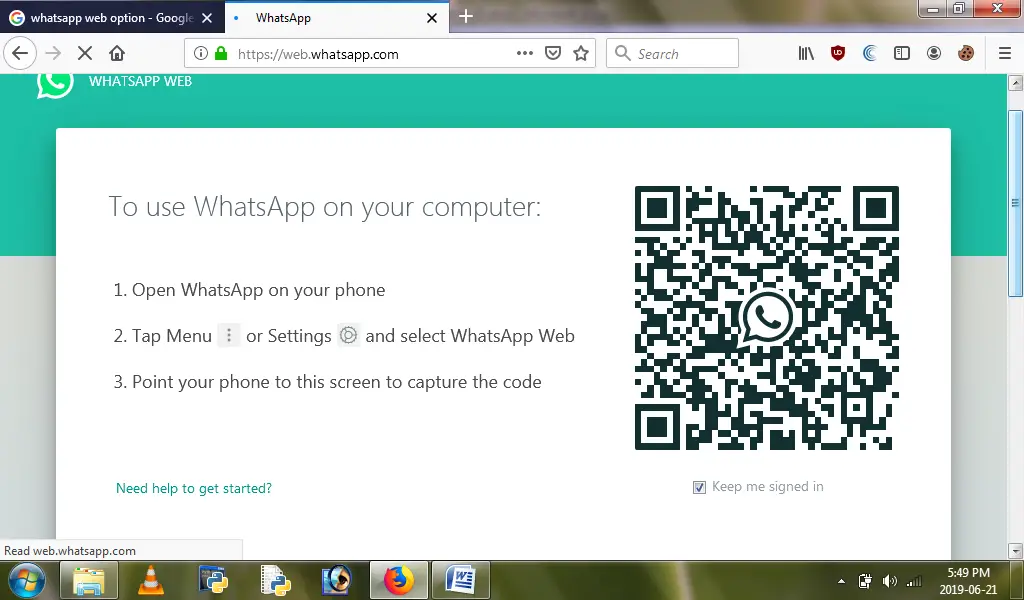Open the clock showing 5:49 PM
Image resolution: width=1024 pixels, height=600 pixels.
click(x=968, y=581)
